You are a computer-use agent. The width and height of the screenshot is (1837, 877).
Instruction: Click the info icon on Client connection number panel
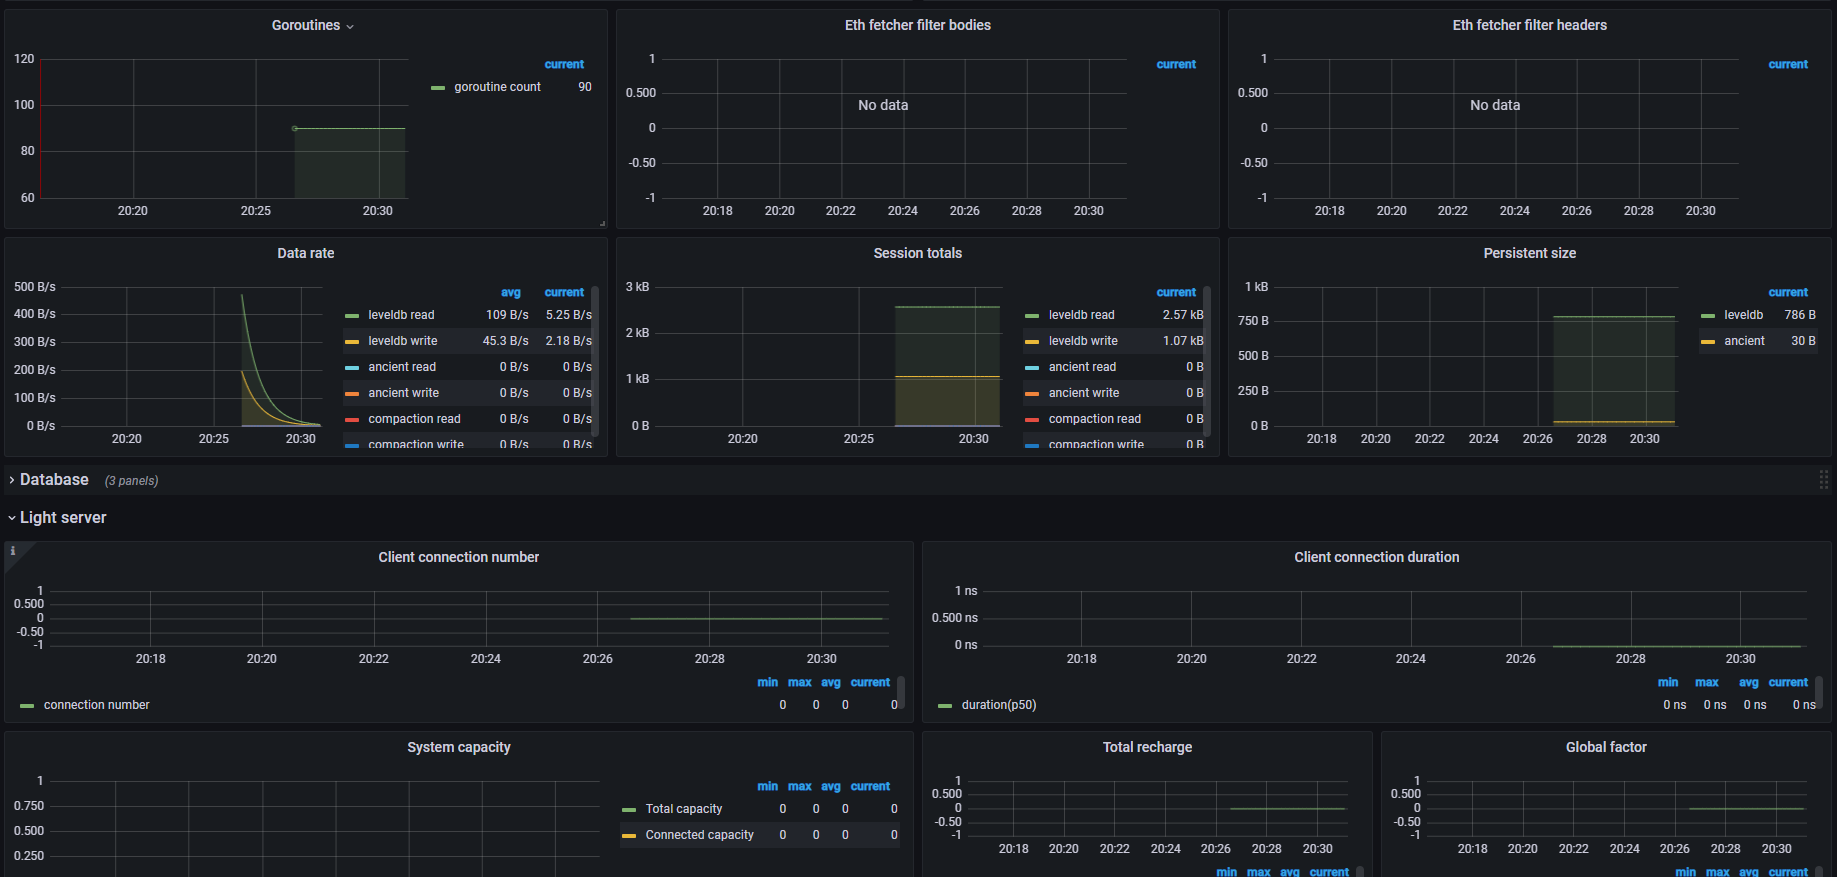pos(13,551)
